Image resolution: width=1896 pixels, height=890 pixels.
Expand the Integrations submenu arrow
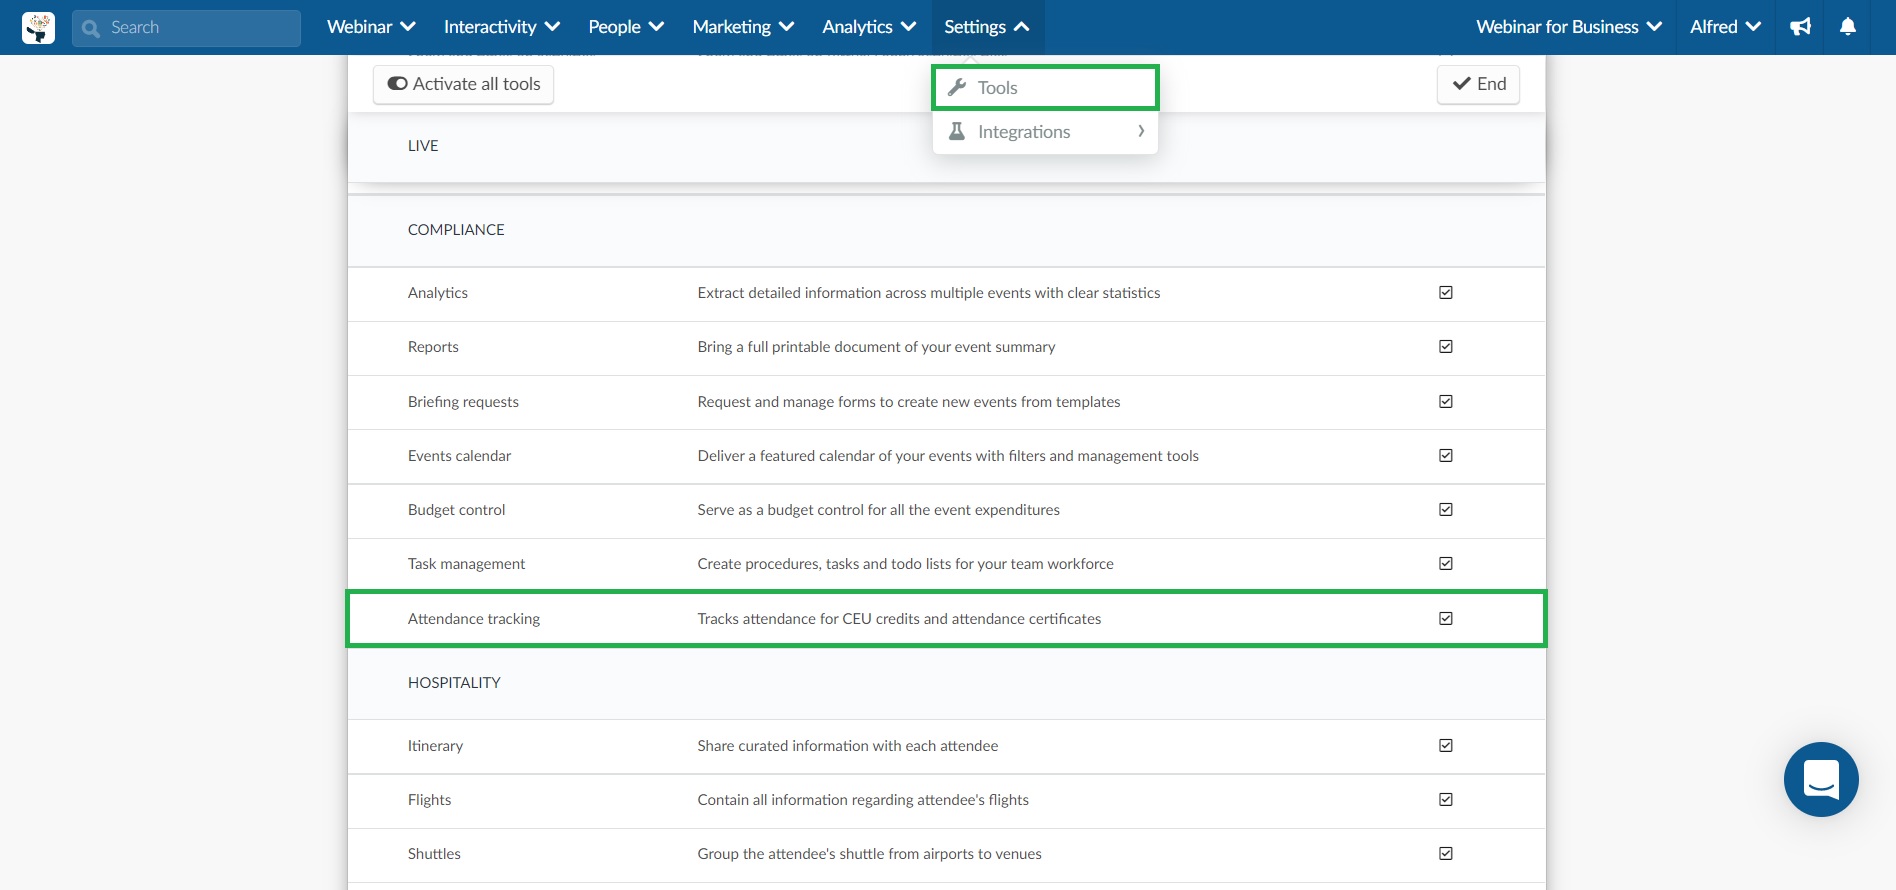click(1141, 131)
